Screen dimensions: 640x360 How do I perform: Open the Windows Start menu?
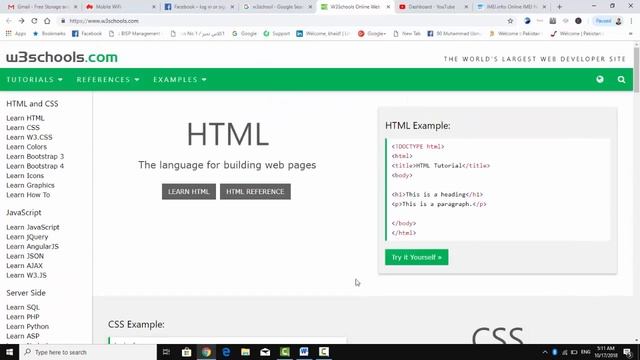coord(9,352)
